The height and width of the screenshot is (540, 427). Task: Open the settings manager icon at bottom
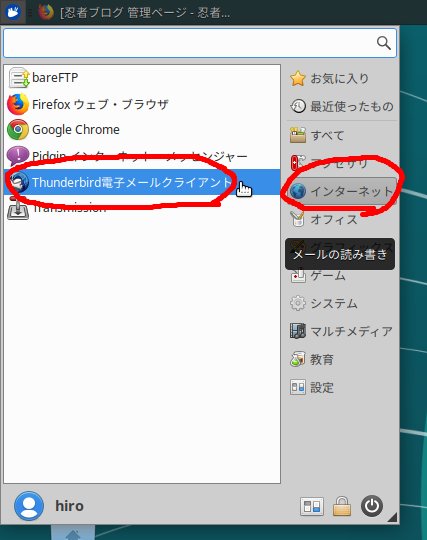tap(312, 506)
